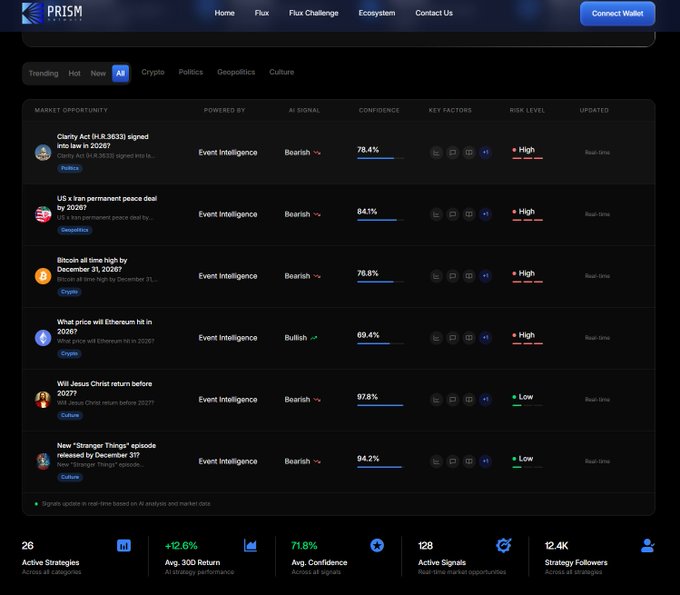This screenshot has height=595, width=680.
Task: Click the Bitcoin coin icon
Action: (43, 276)
